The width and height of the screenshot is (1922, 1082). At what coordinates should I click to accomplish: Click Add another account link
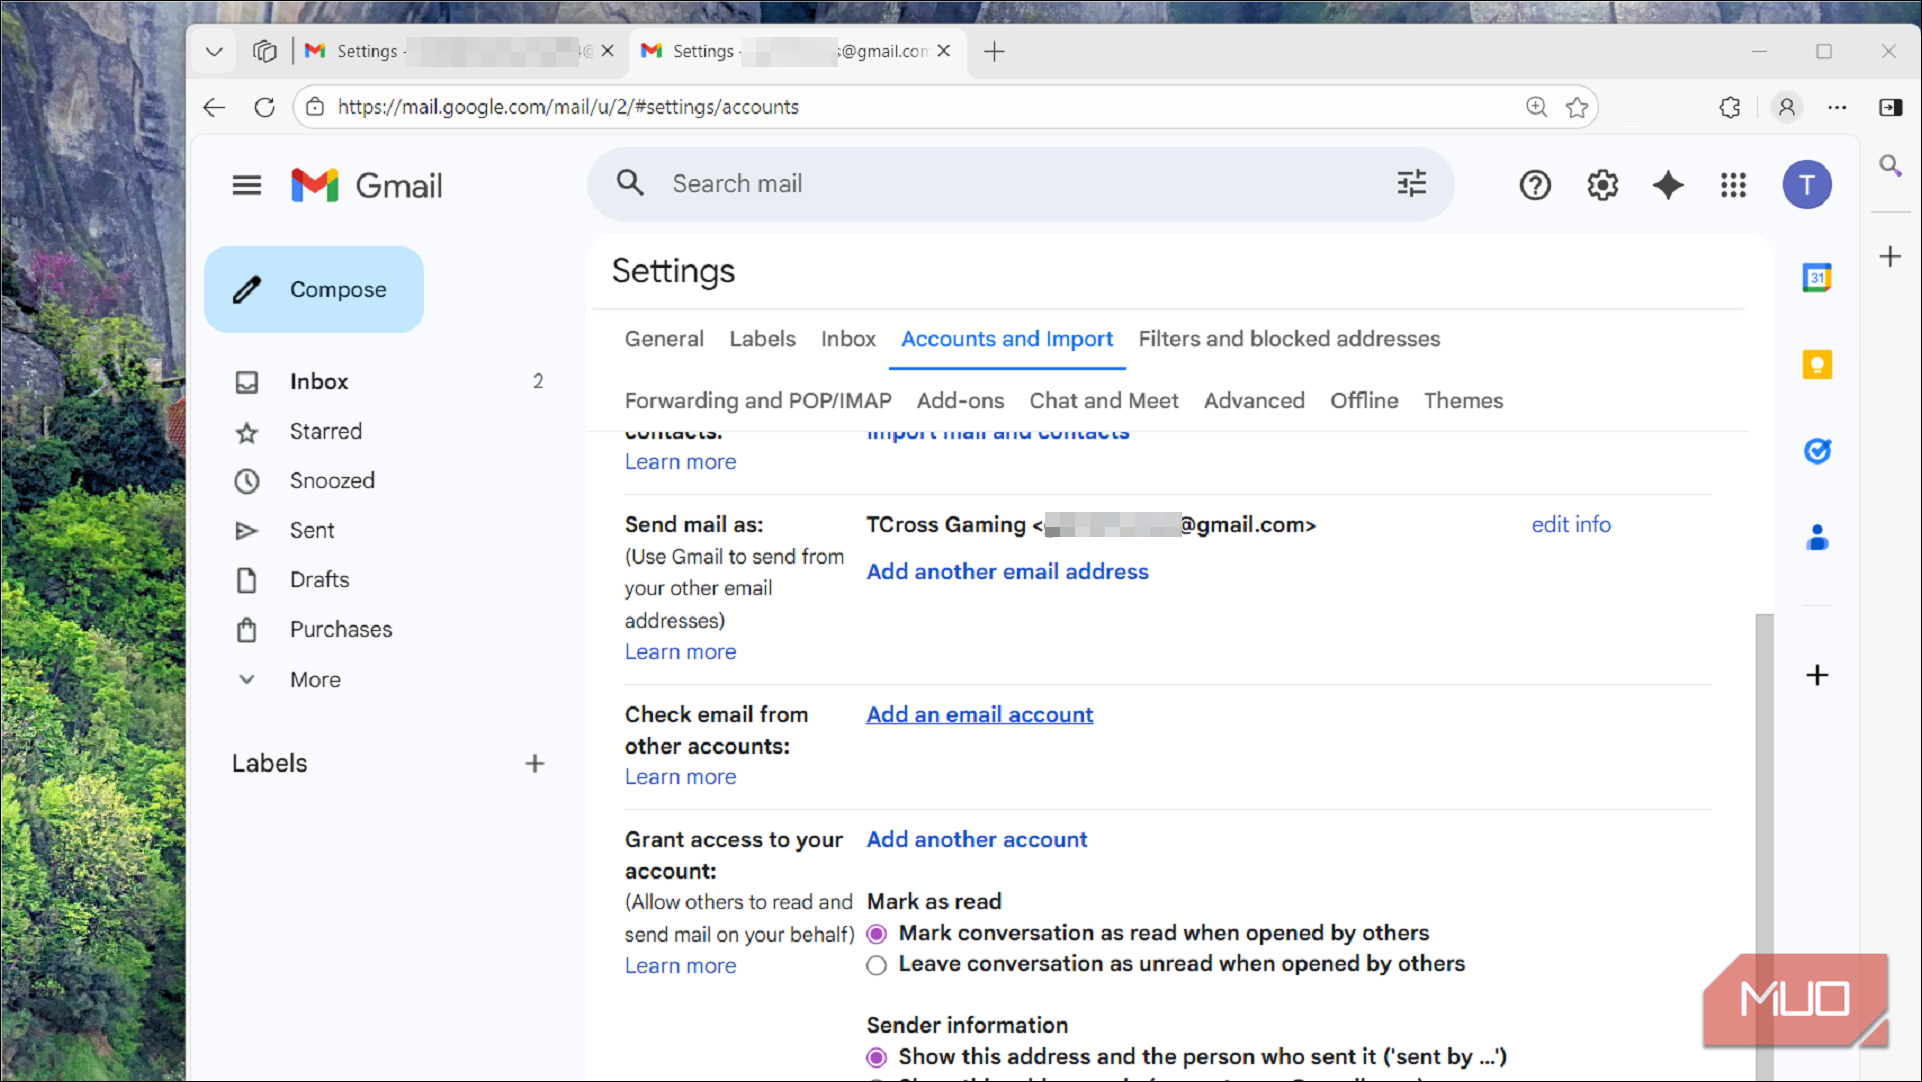coord(976,840)
